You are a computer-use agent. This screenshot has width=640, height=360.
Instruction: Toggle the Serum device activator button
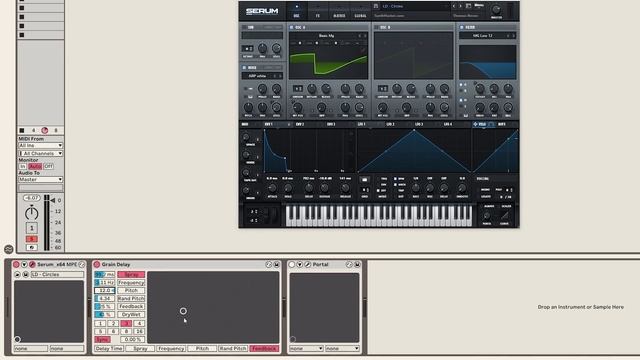pyautogui.click(x=16, y=264)
